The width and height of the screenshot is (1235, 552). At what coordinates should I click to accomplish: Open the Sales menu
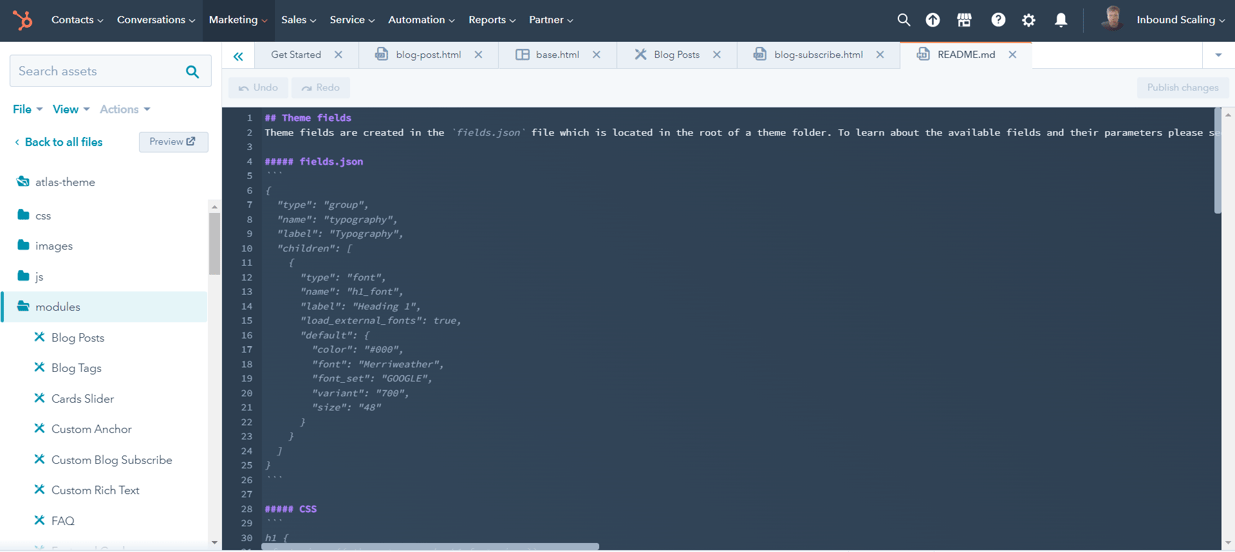pyautogui.click(x=299, y=20)
